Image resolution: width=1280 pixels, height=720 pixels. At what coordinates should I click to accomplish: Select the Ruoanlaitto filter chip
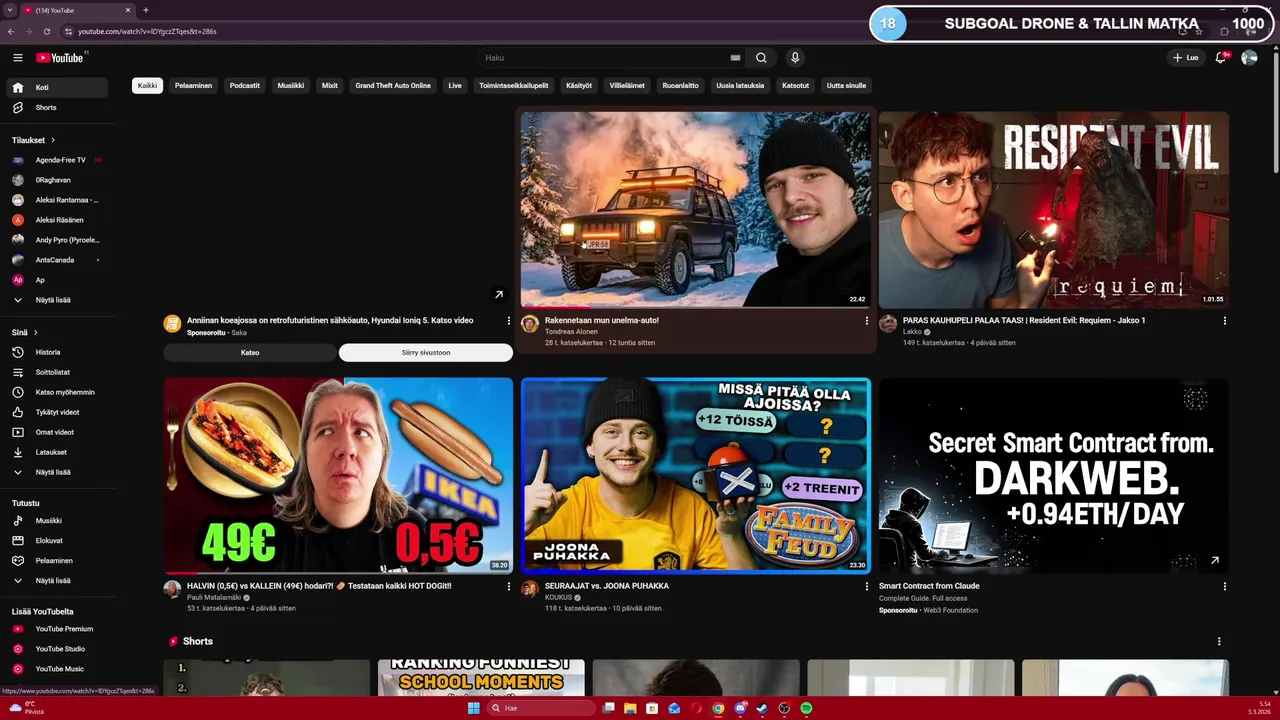point(680,86)
